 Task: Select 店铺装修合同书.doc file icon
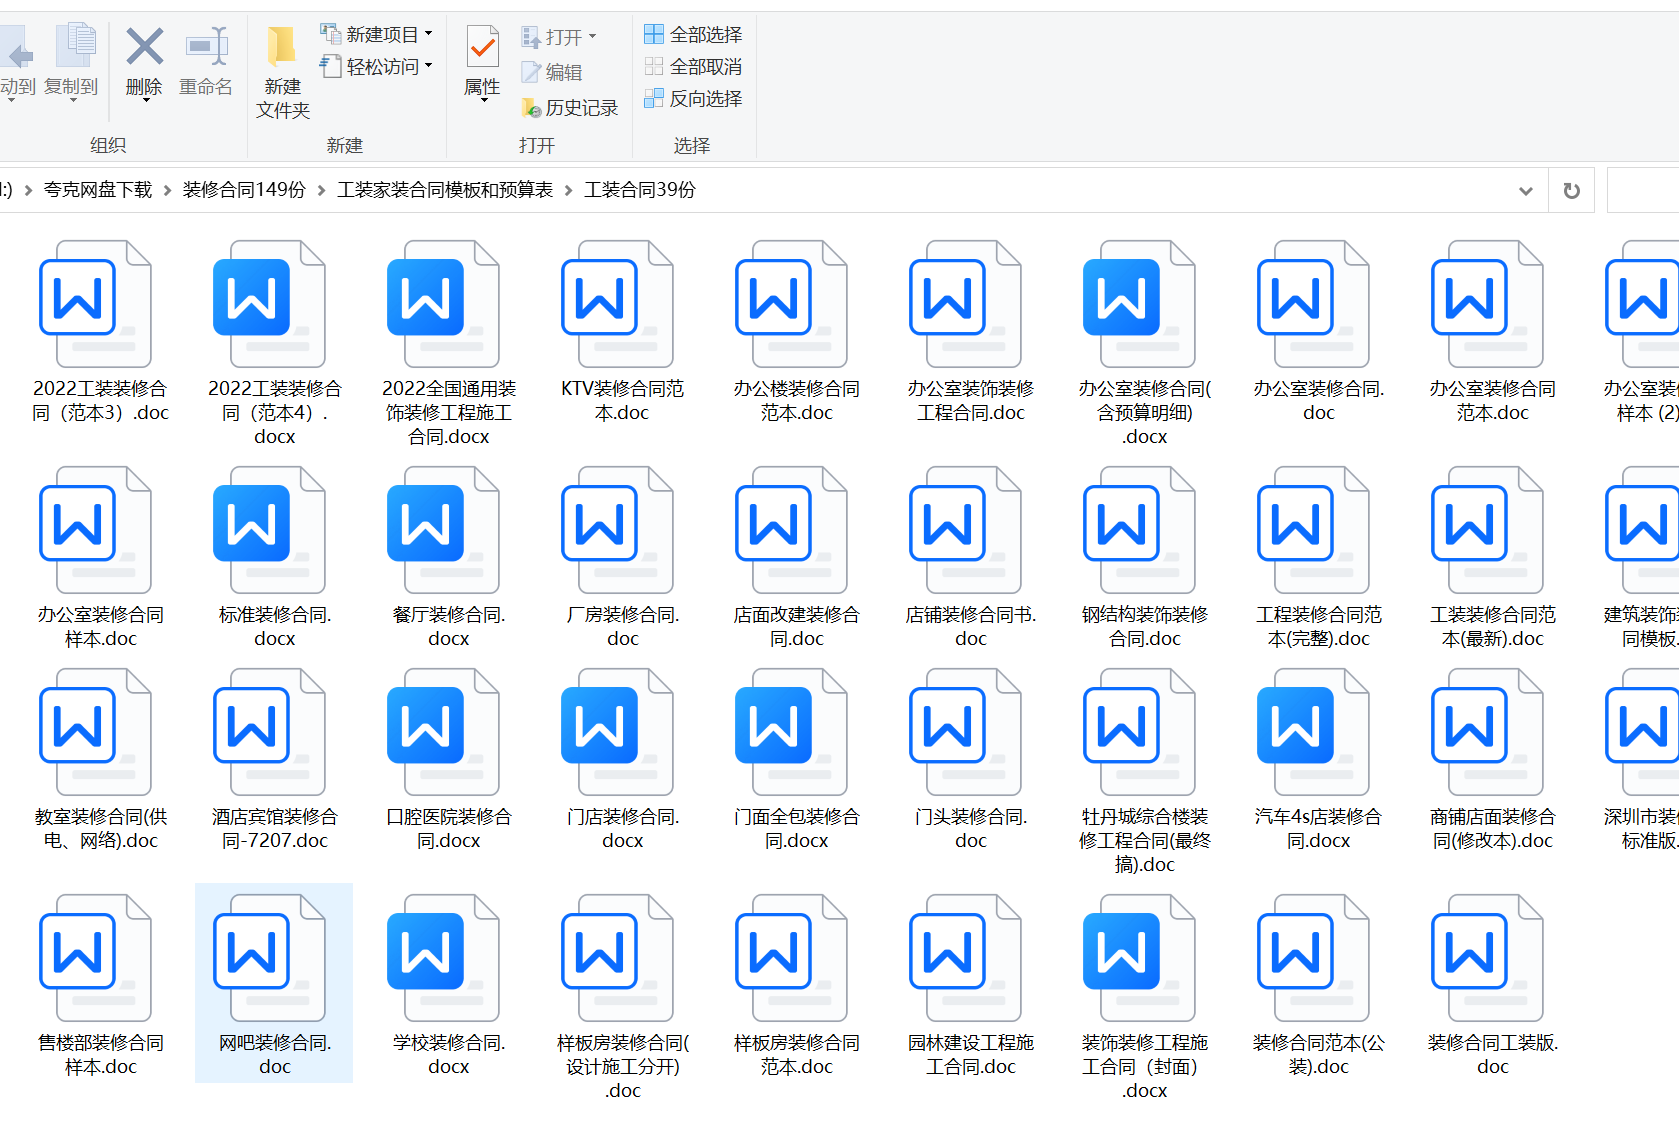click(x=965, y=530)
